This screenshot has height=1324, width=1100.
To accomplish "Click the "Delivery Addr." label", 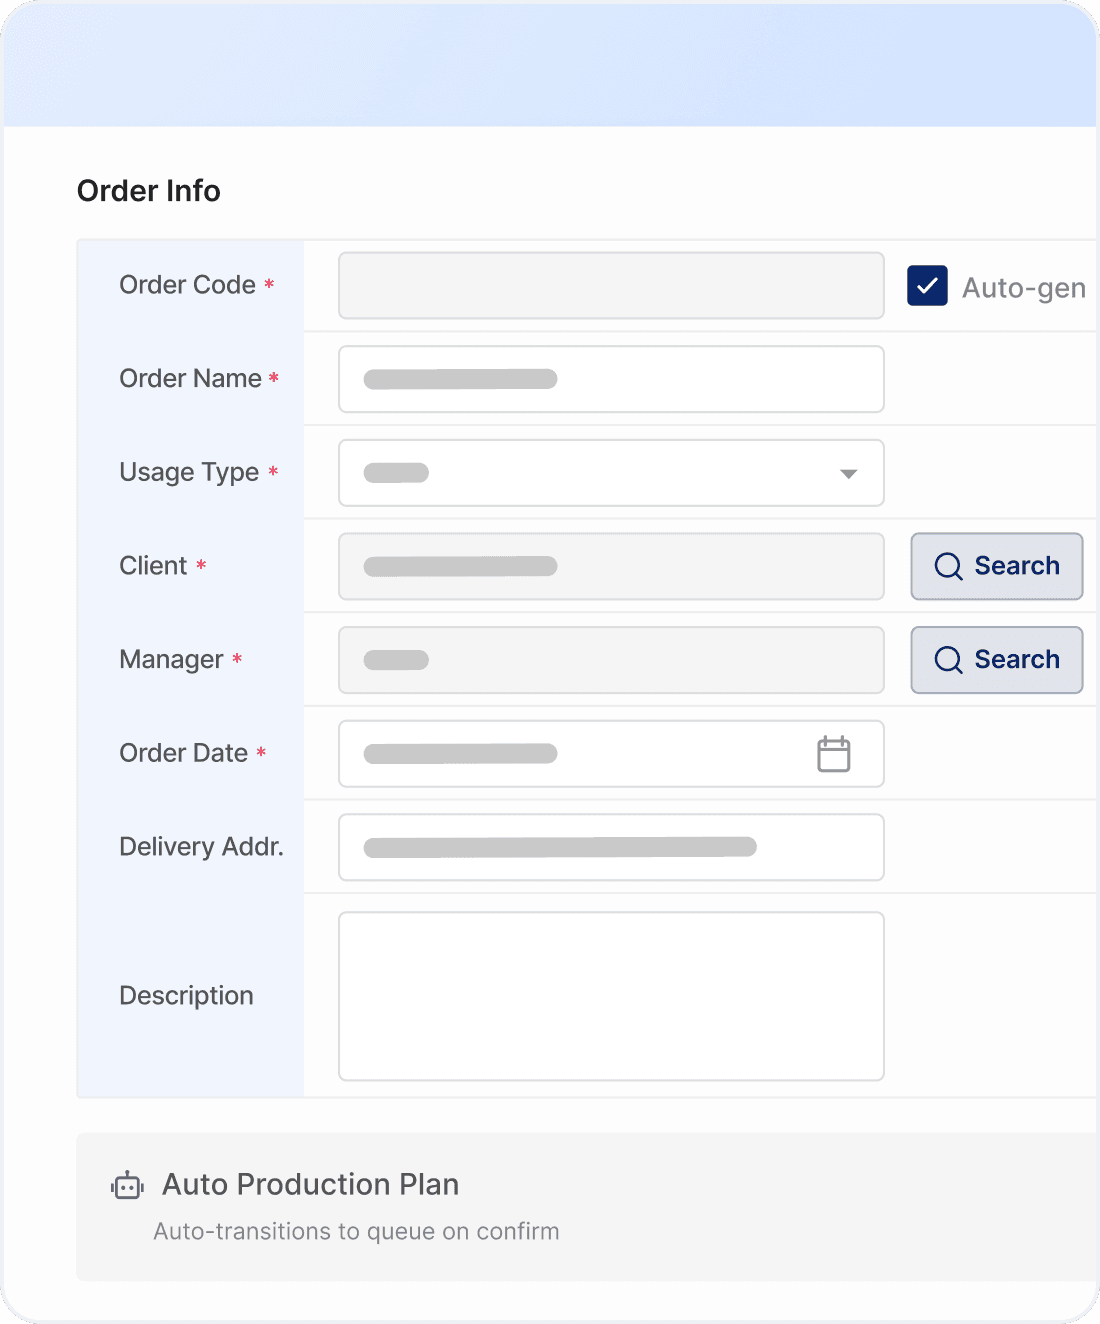I will 202,847.
